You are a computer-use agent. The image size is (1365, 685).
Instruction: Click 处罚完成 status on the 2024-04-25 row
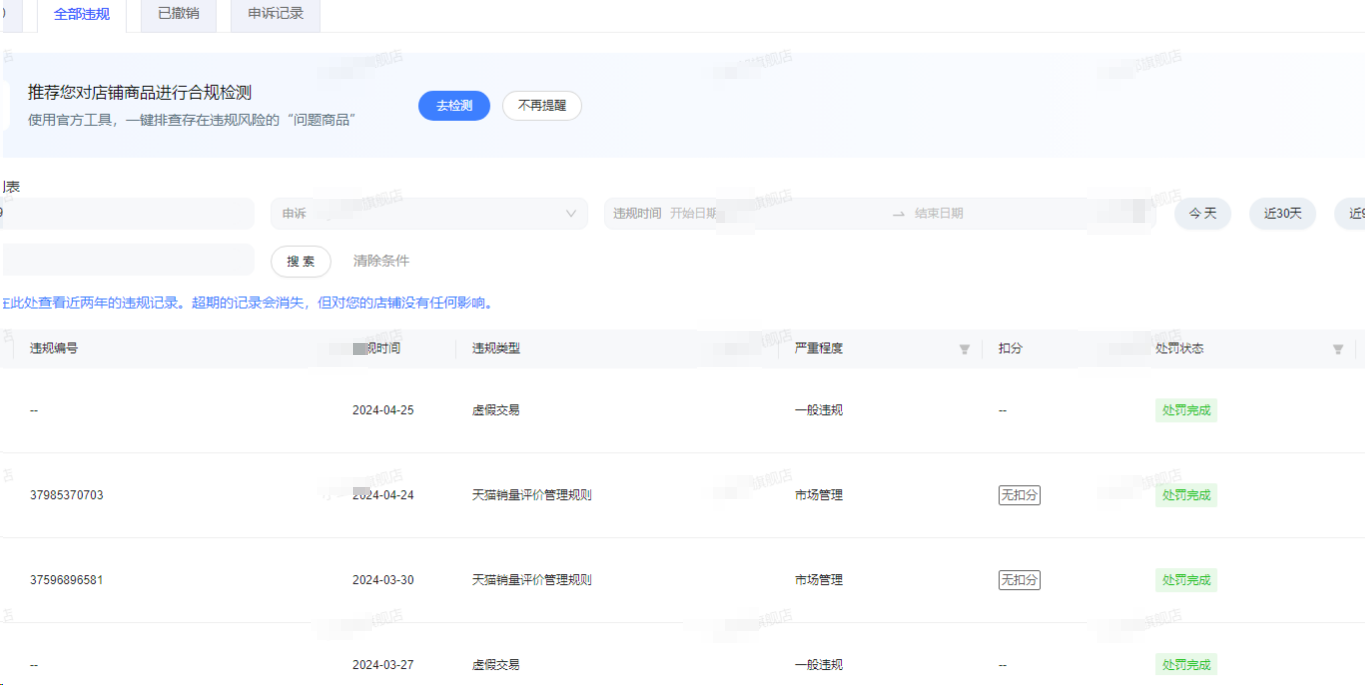coord(1185,410)
